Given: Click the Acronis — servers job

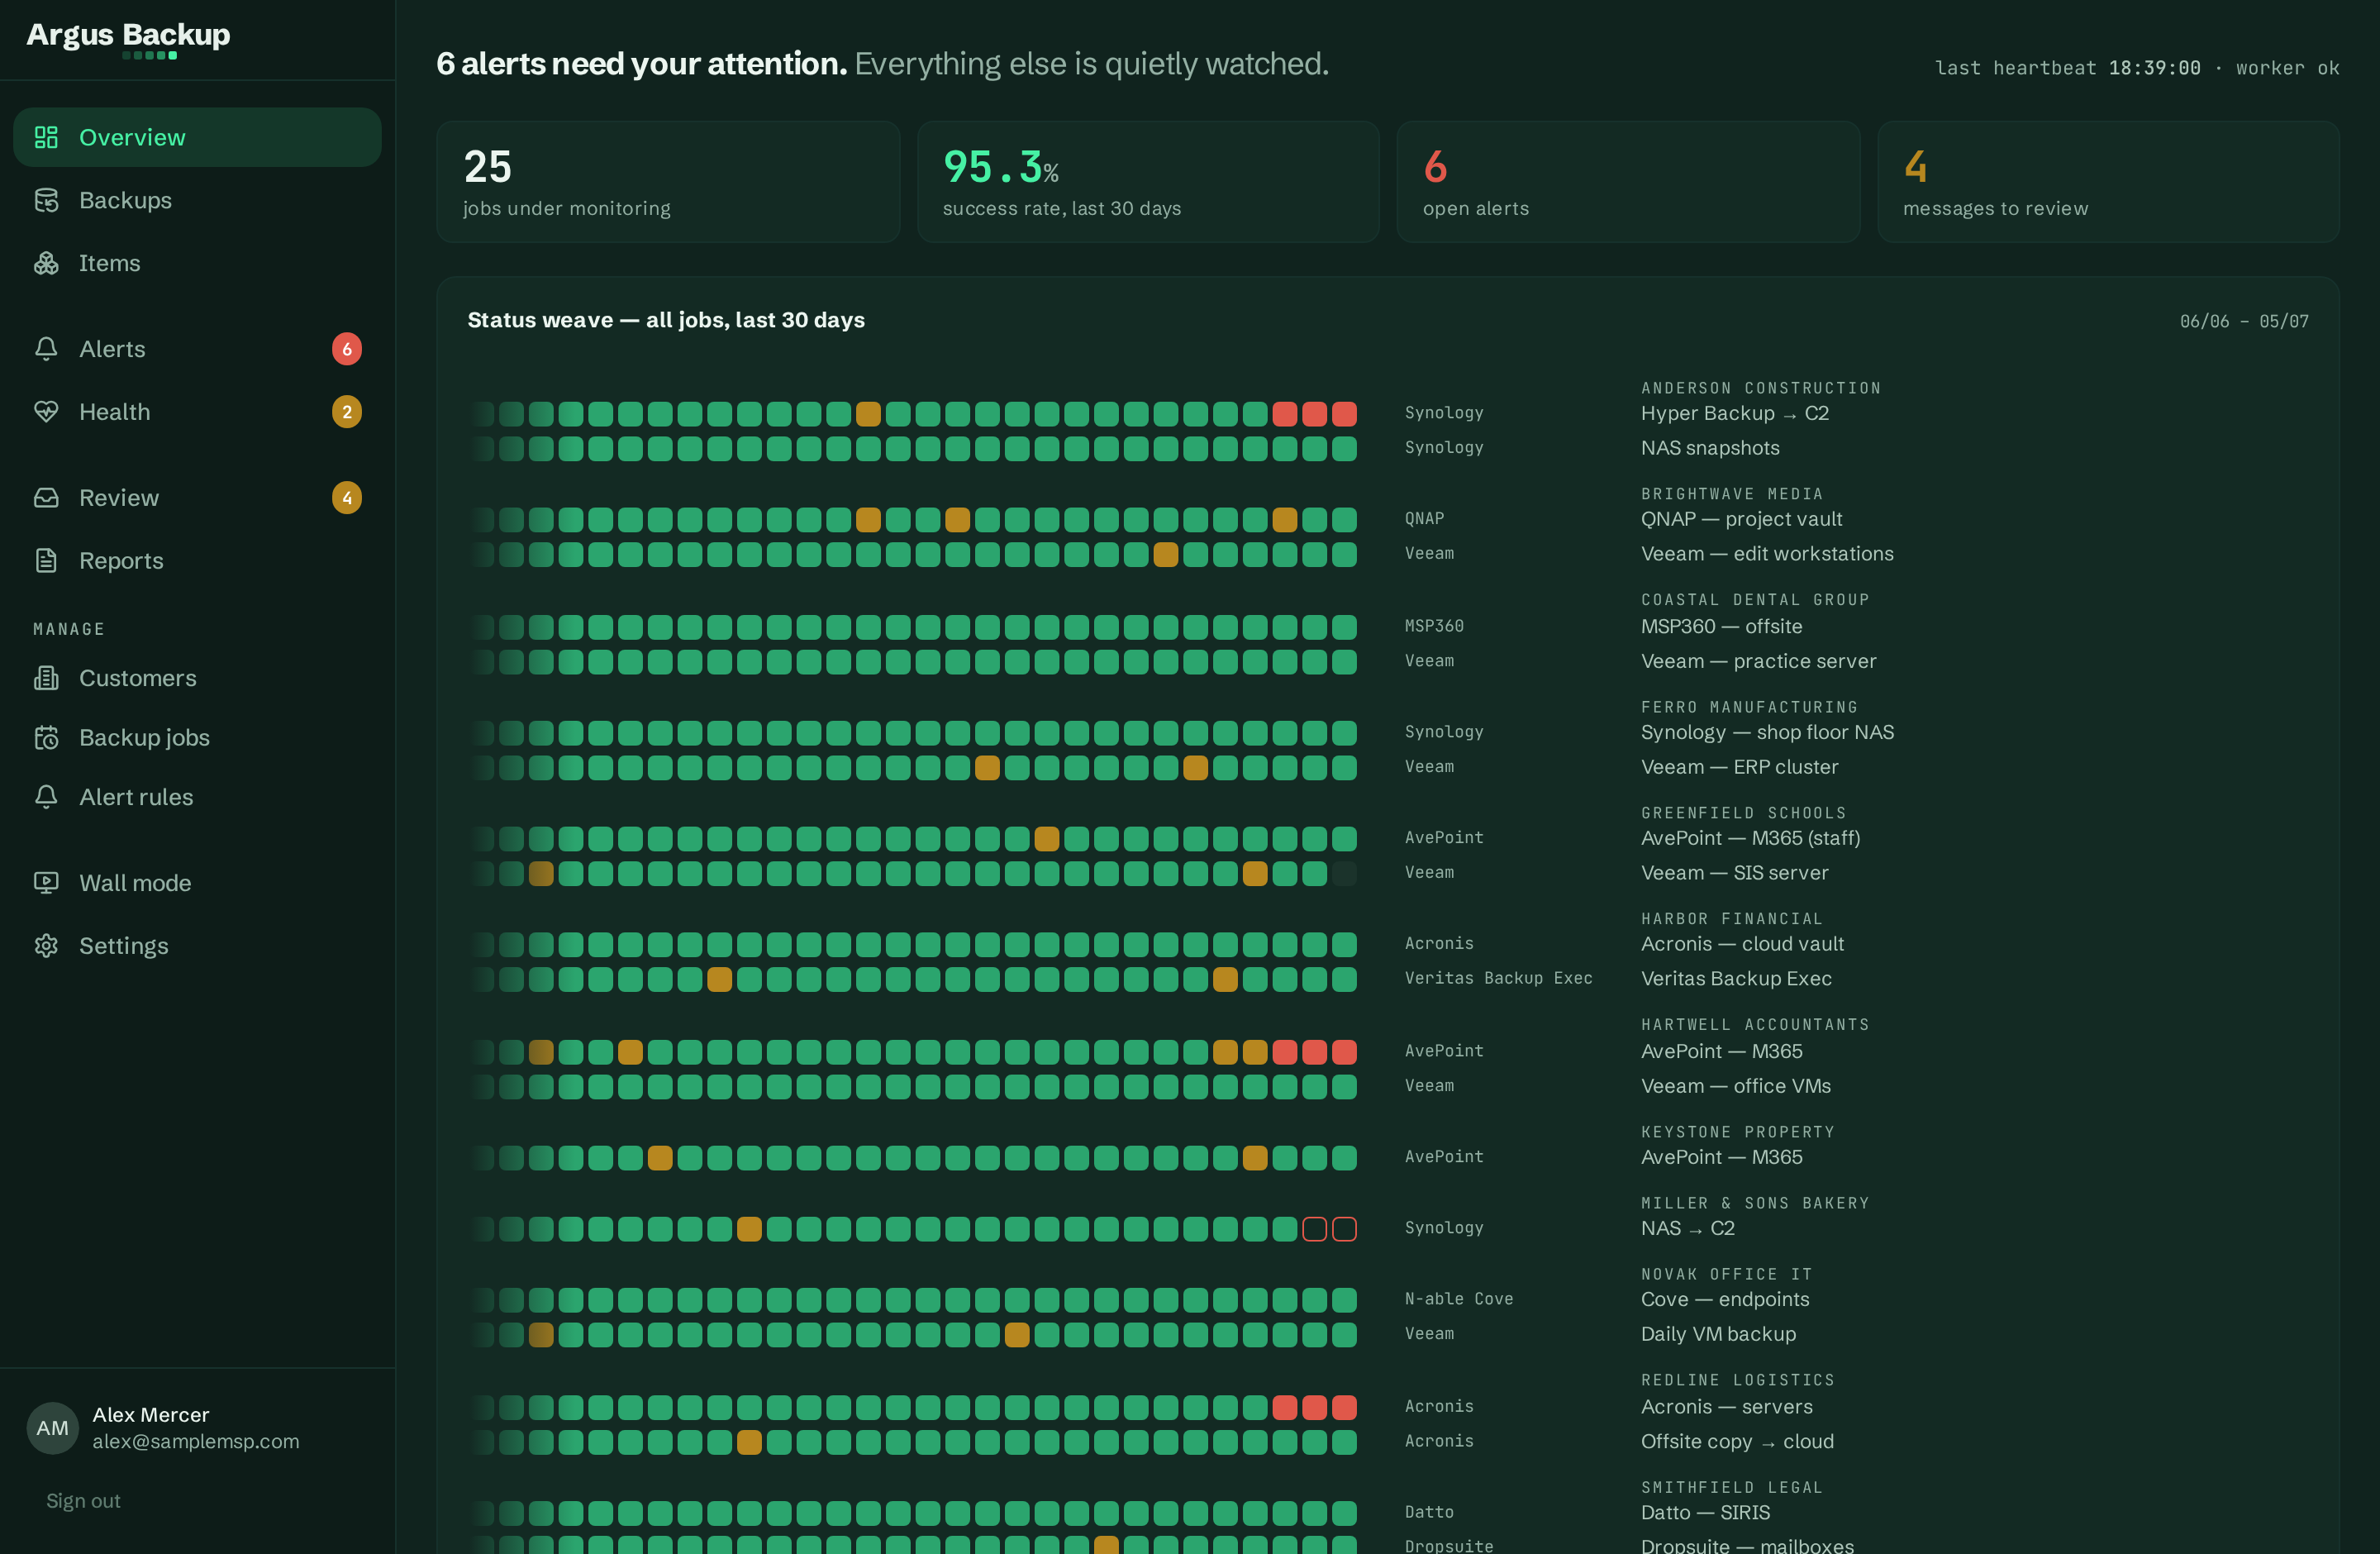Looking at the screenshot, I should [x=1726, y=1407].
